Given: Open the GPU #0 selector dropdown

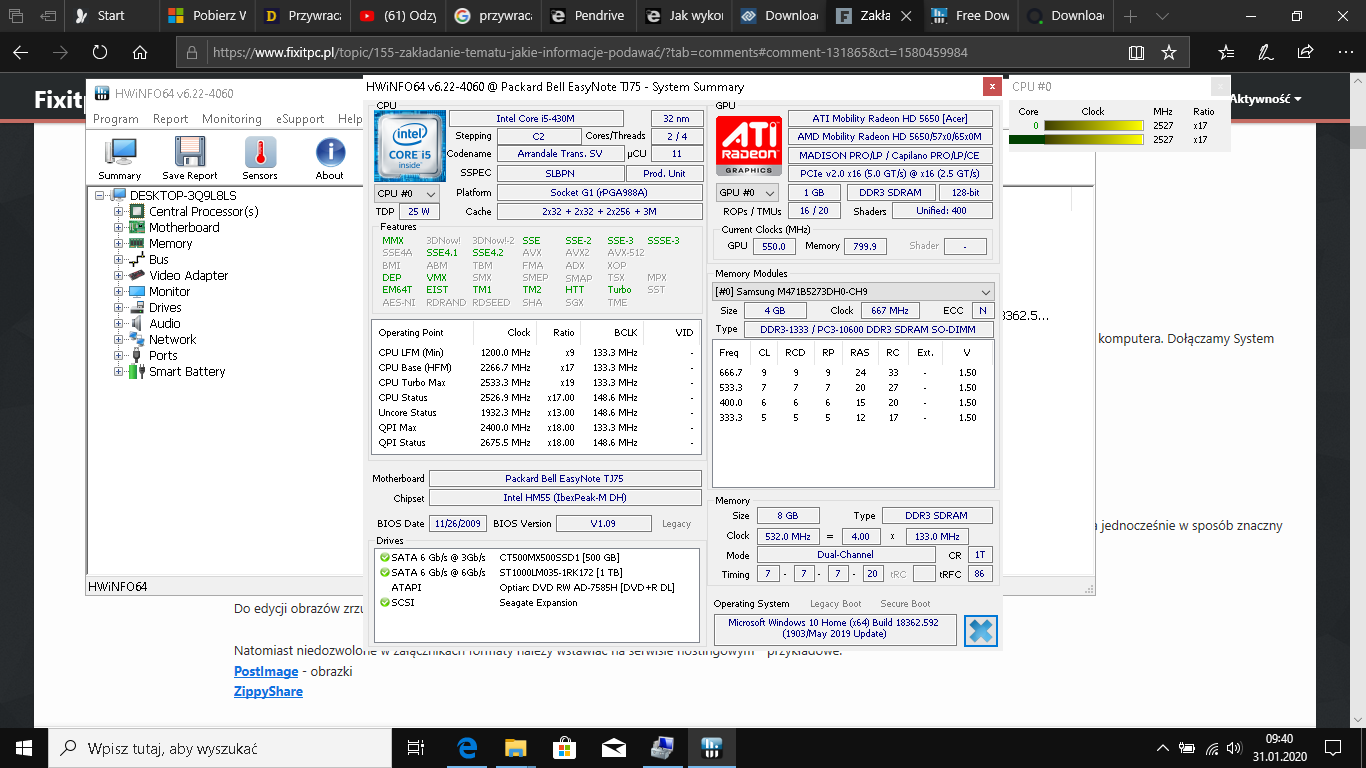Looking at the screenshot, I should coord(747,193).
